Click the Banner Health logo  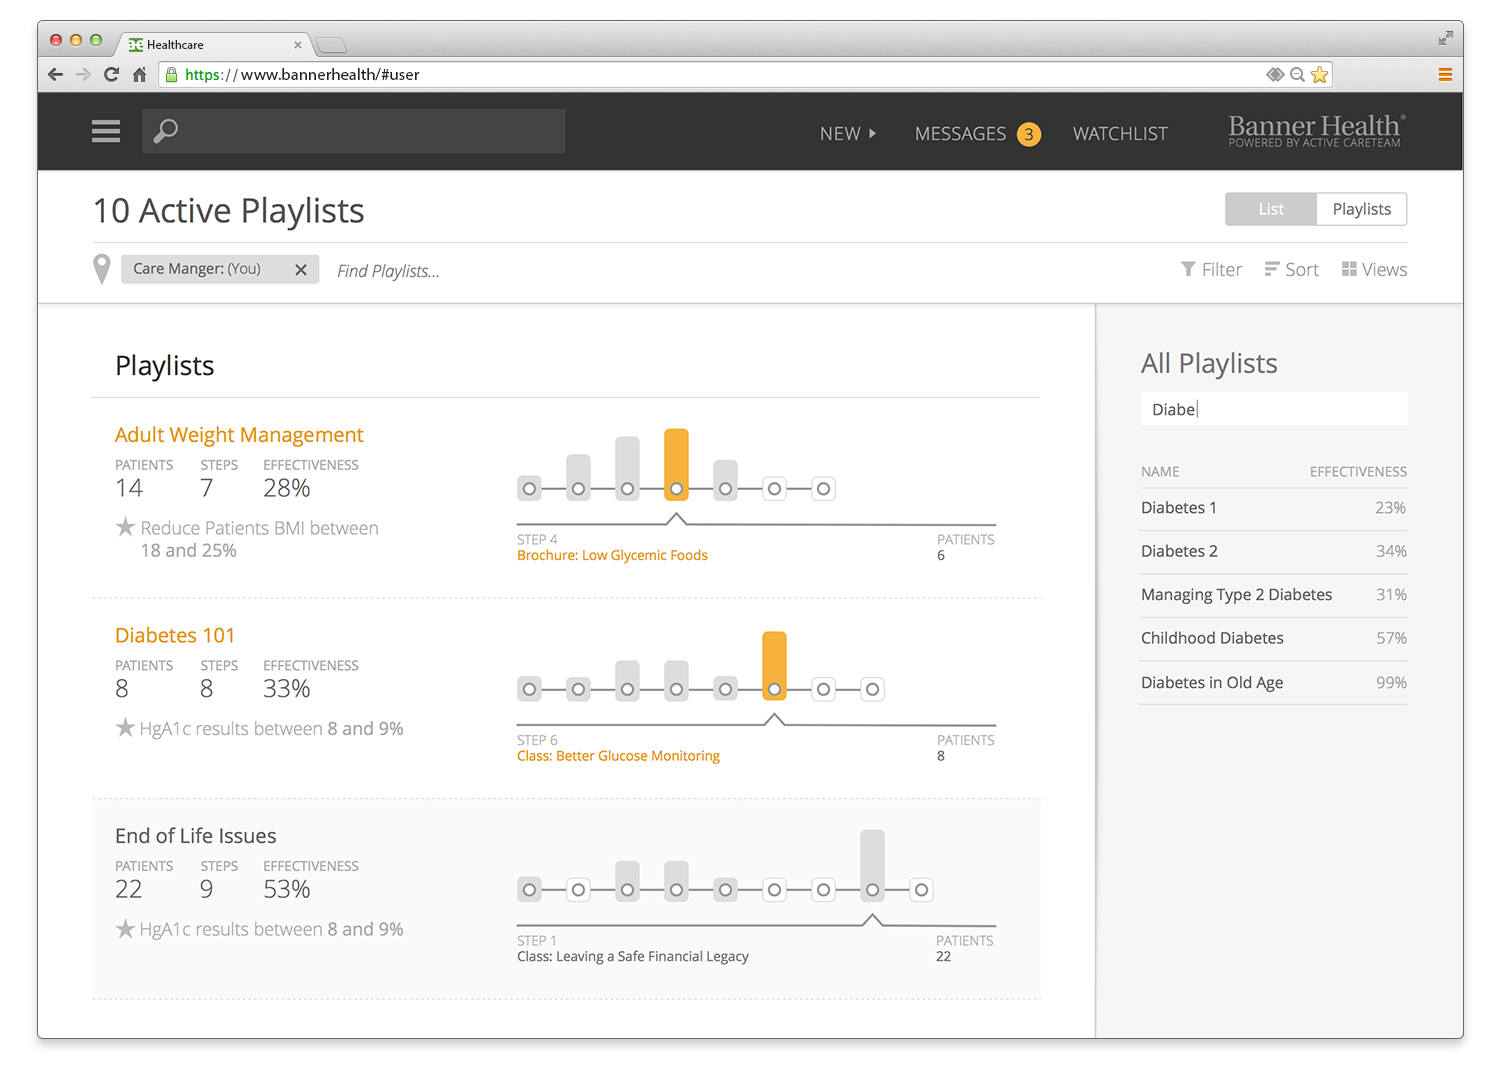tap(1316, 131)
